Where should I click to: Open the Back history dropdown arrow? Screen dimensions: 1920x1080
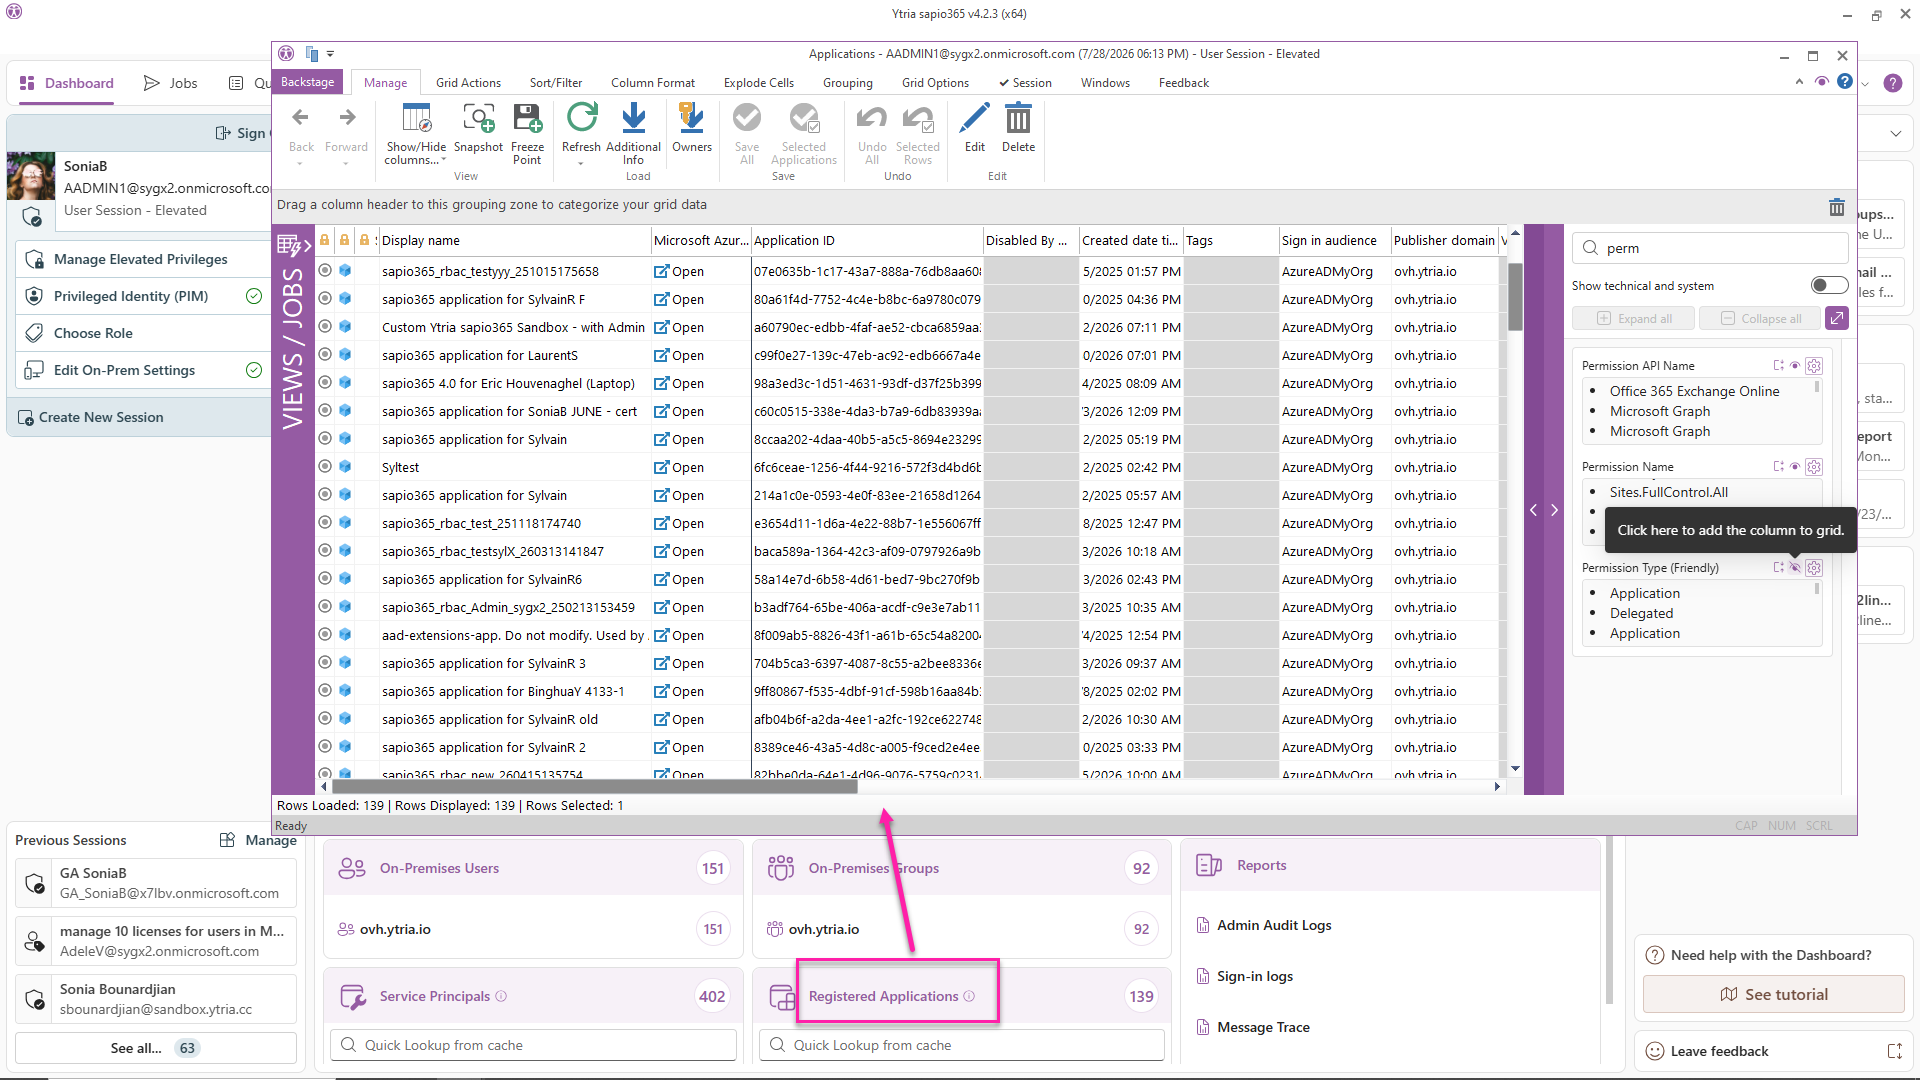pos(300,164)
